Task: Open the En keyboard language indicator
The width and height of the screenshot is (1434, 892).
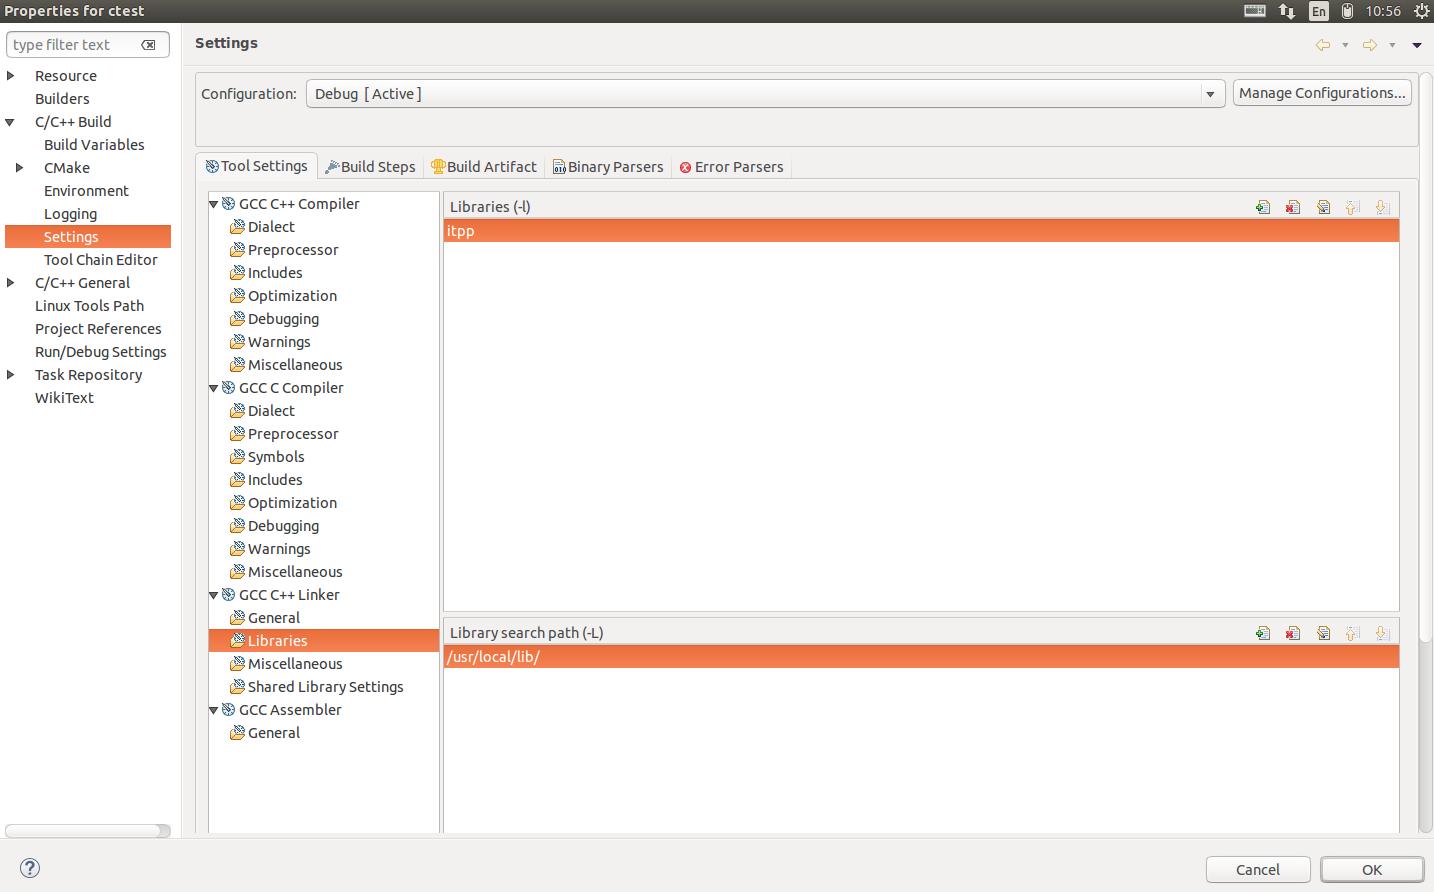Action: pos(1319,11)
